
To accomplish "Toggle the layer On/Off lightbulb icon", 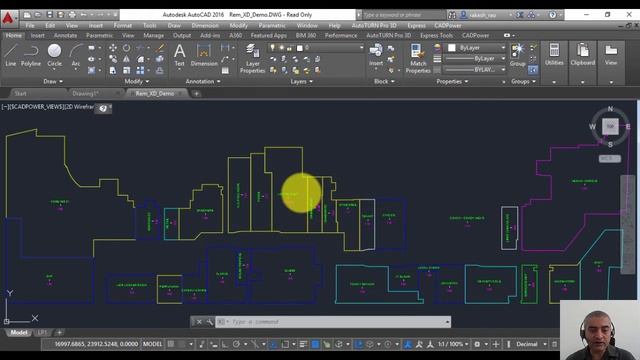I will (x=273, y=48).
